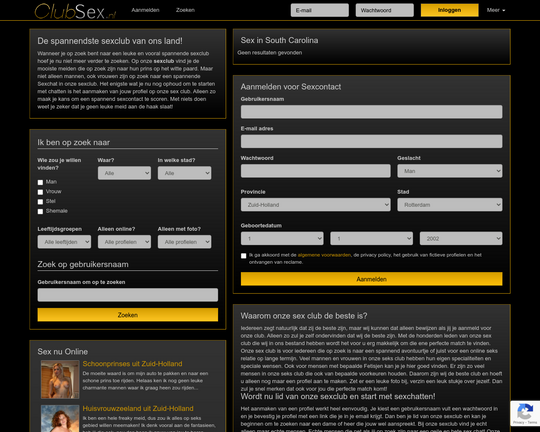
Task: Open the birth year 2002 dropdown
Action: 461,238
